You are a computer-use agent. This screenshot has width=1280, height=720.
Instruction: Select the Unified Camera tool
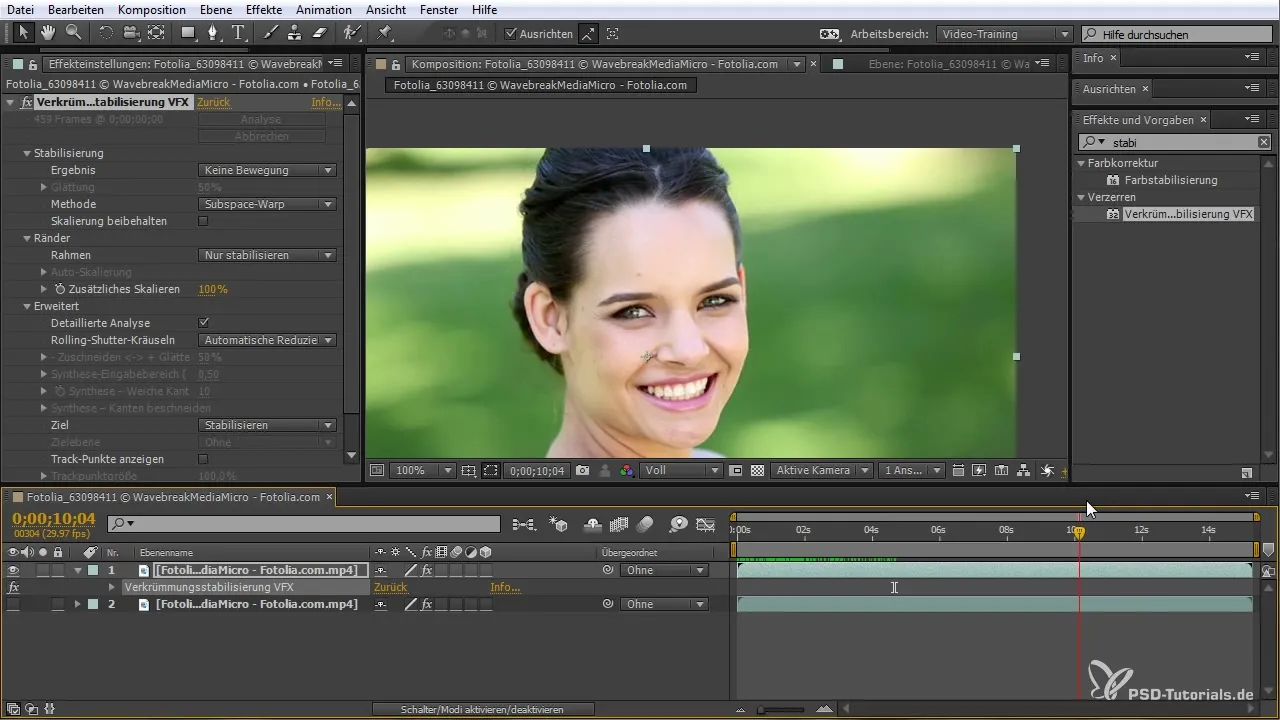[131, 33]
